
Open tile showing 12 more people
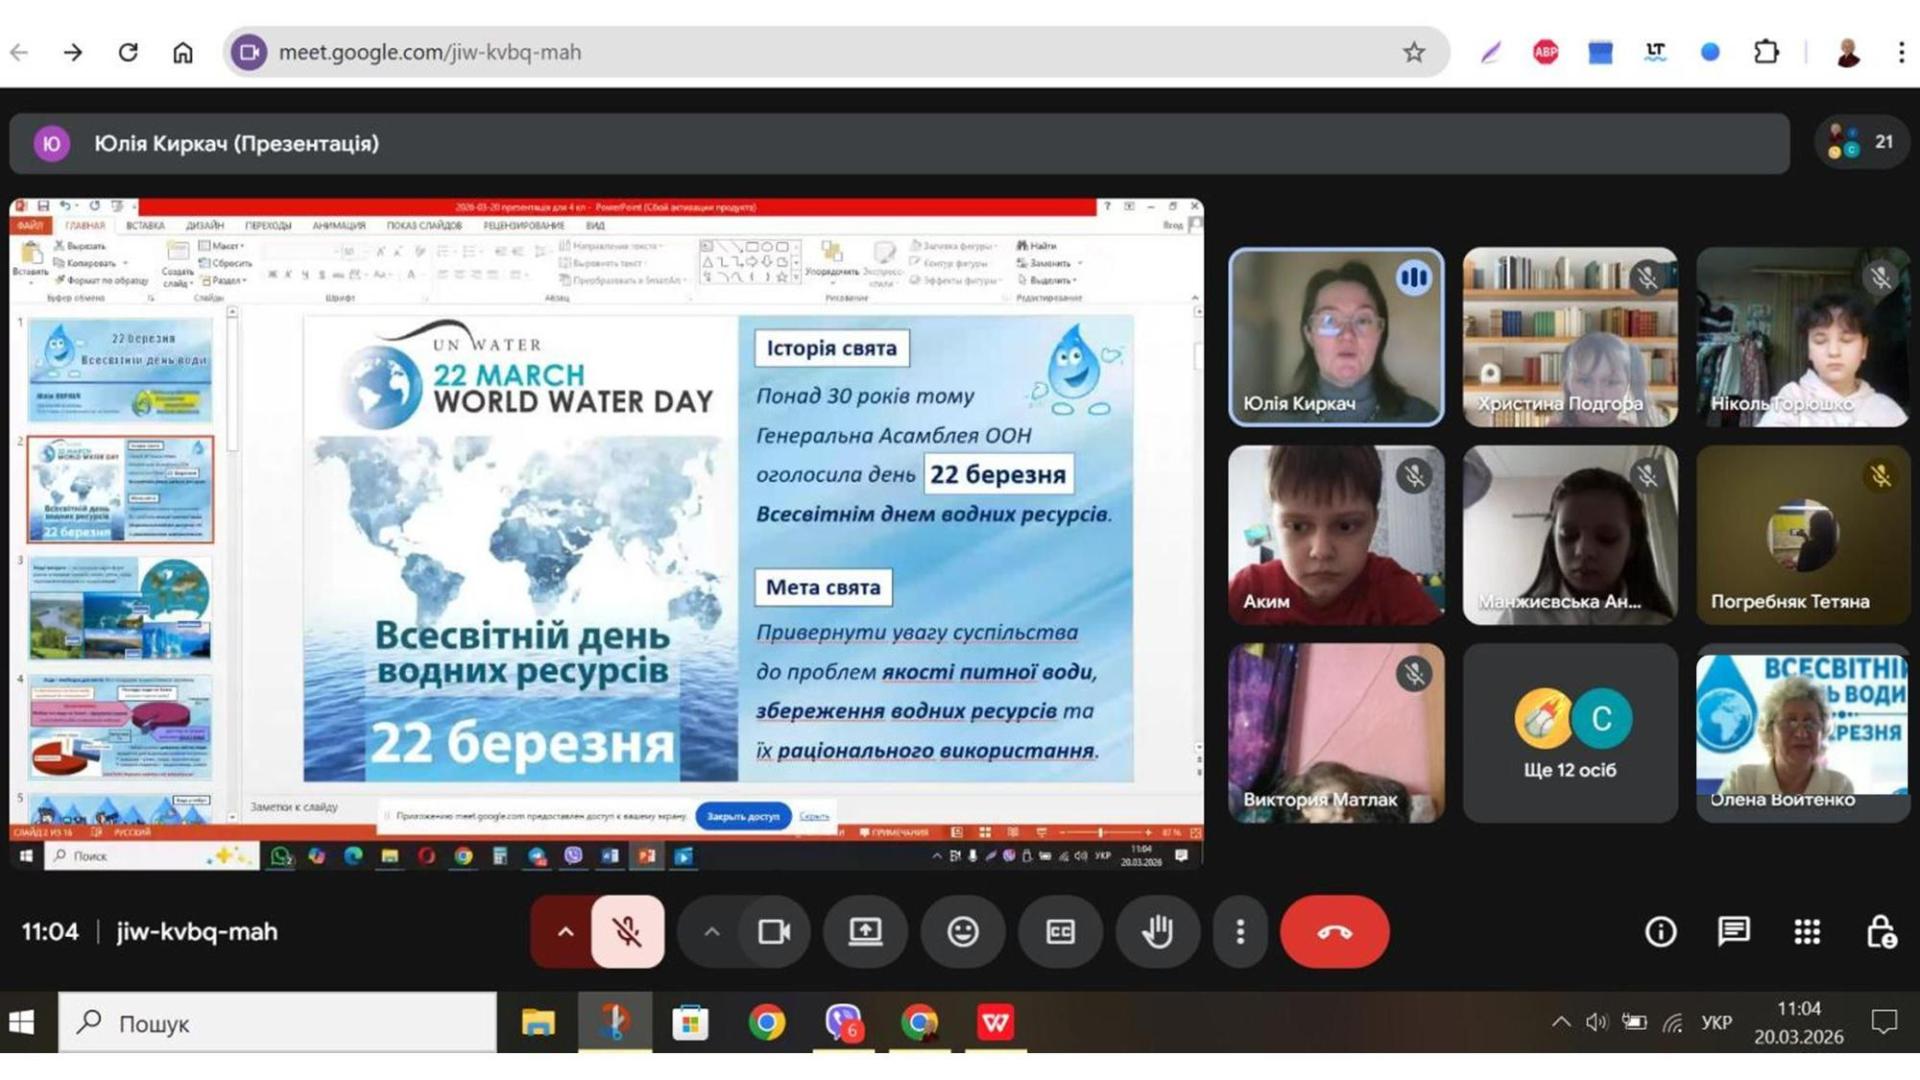click(1569, 733)
